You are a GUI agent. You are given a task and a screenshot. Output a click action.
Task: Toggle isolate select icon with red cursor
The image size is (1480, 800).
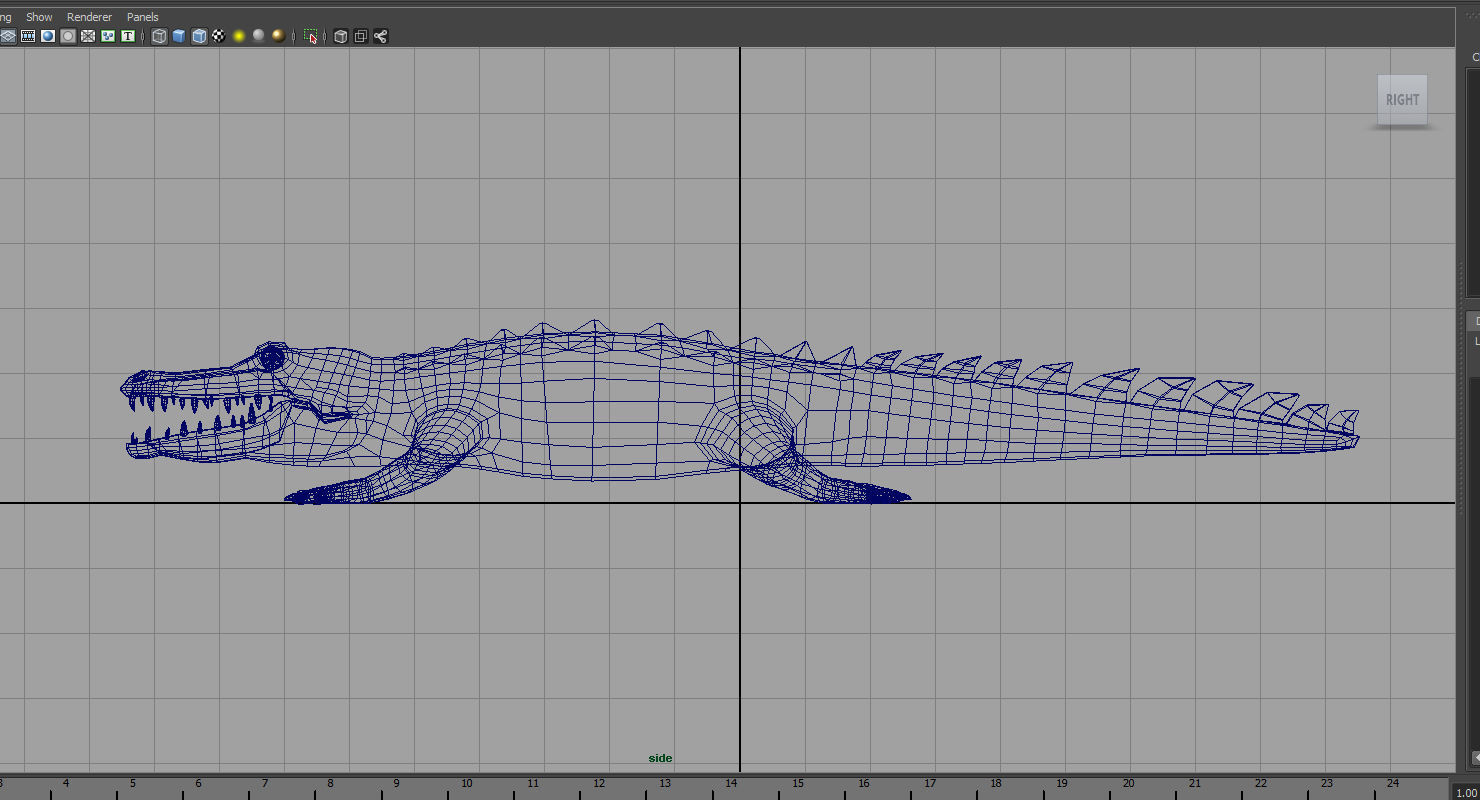tap(311, 36)
